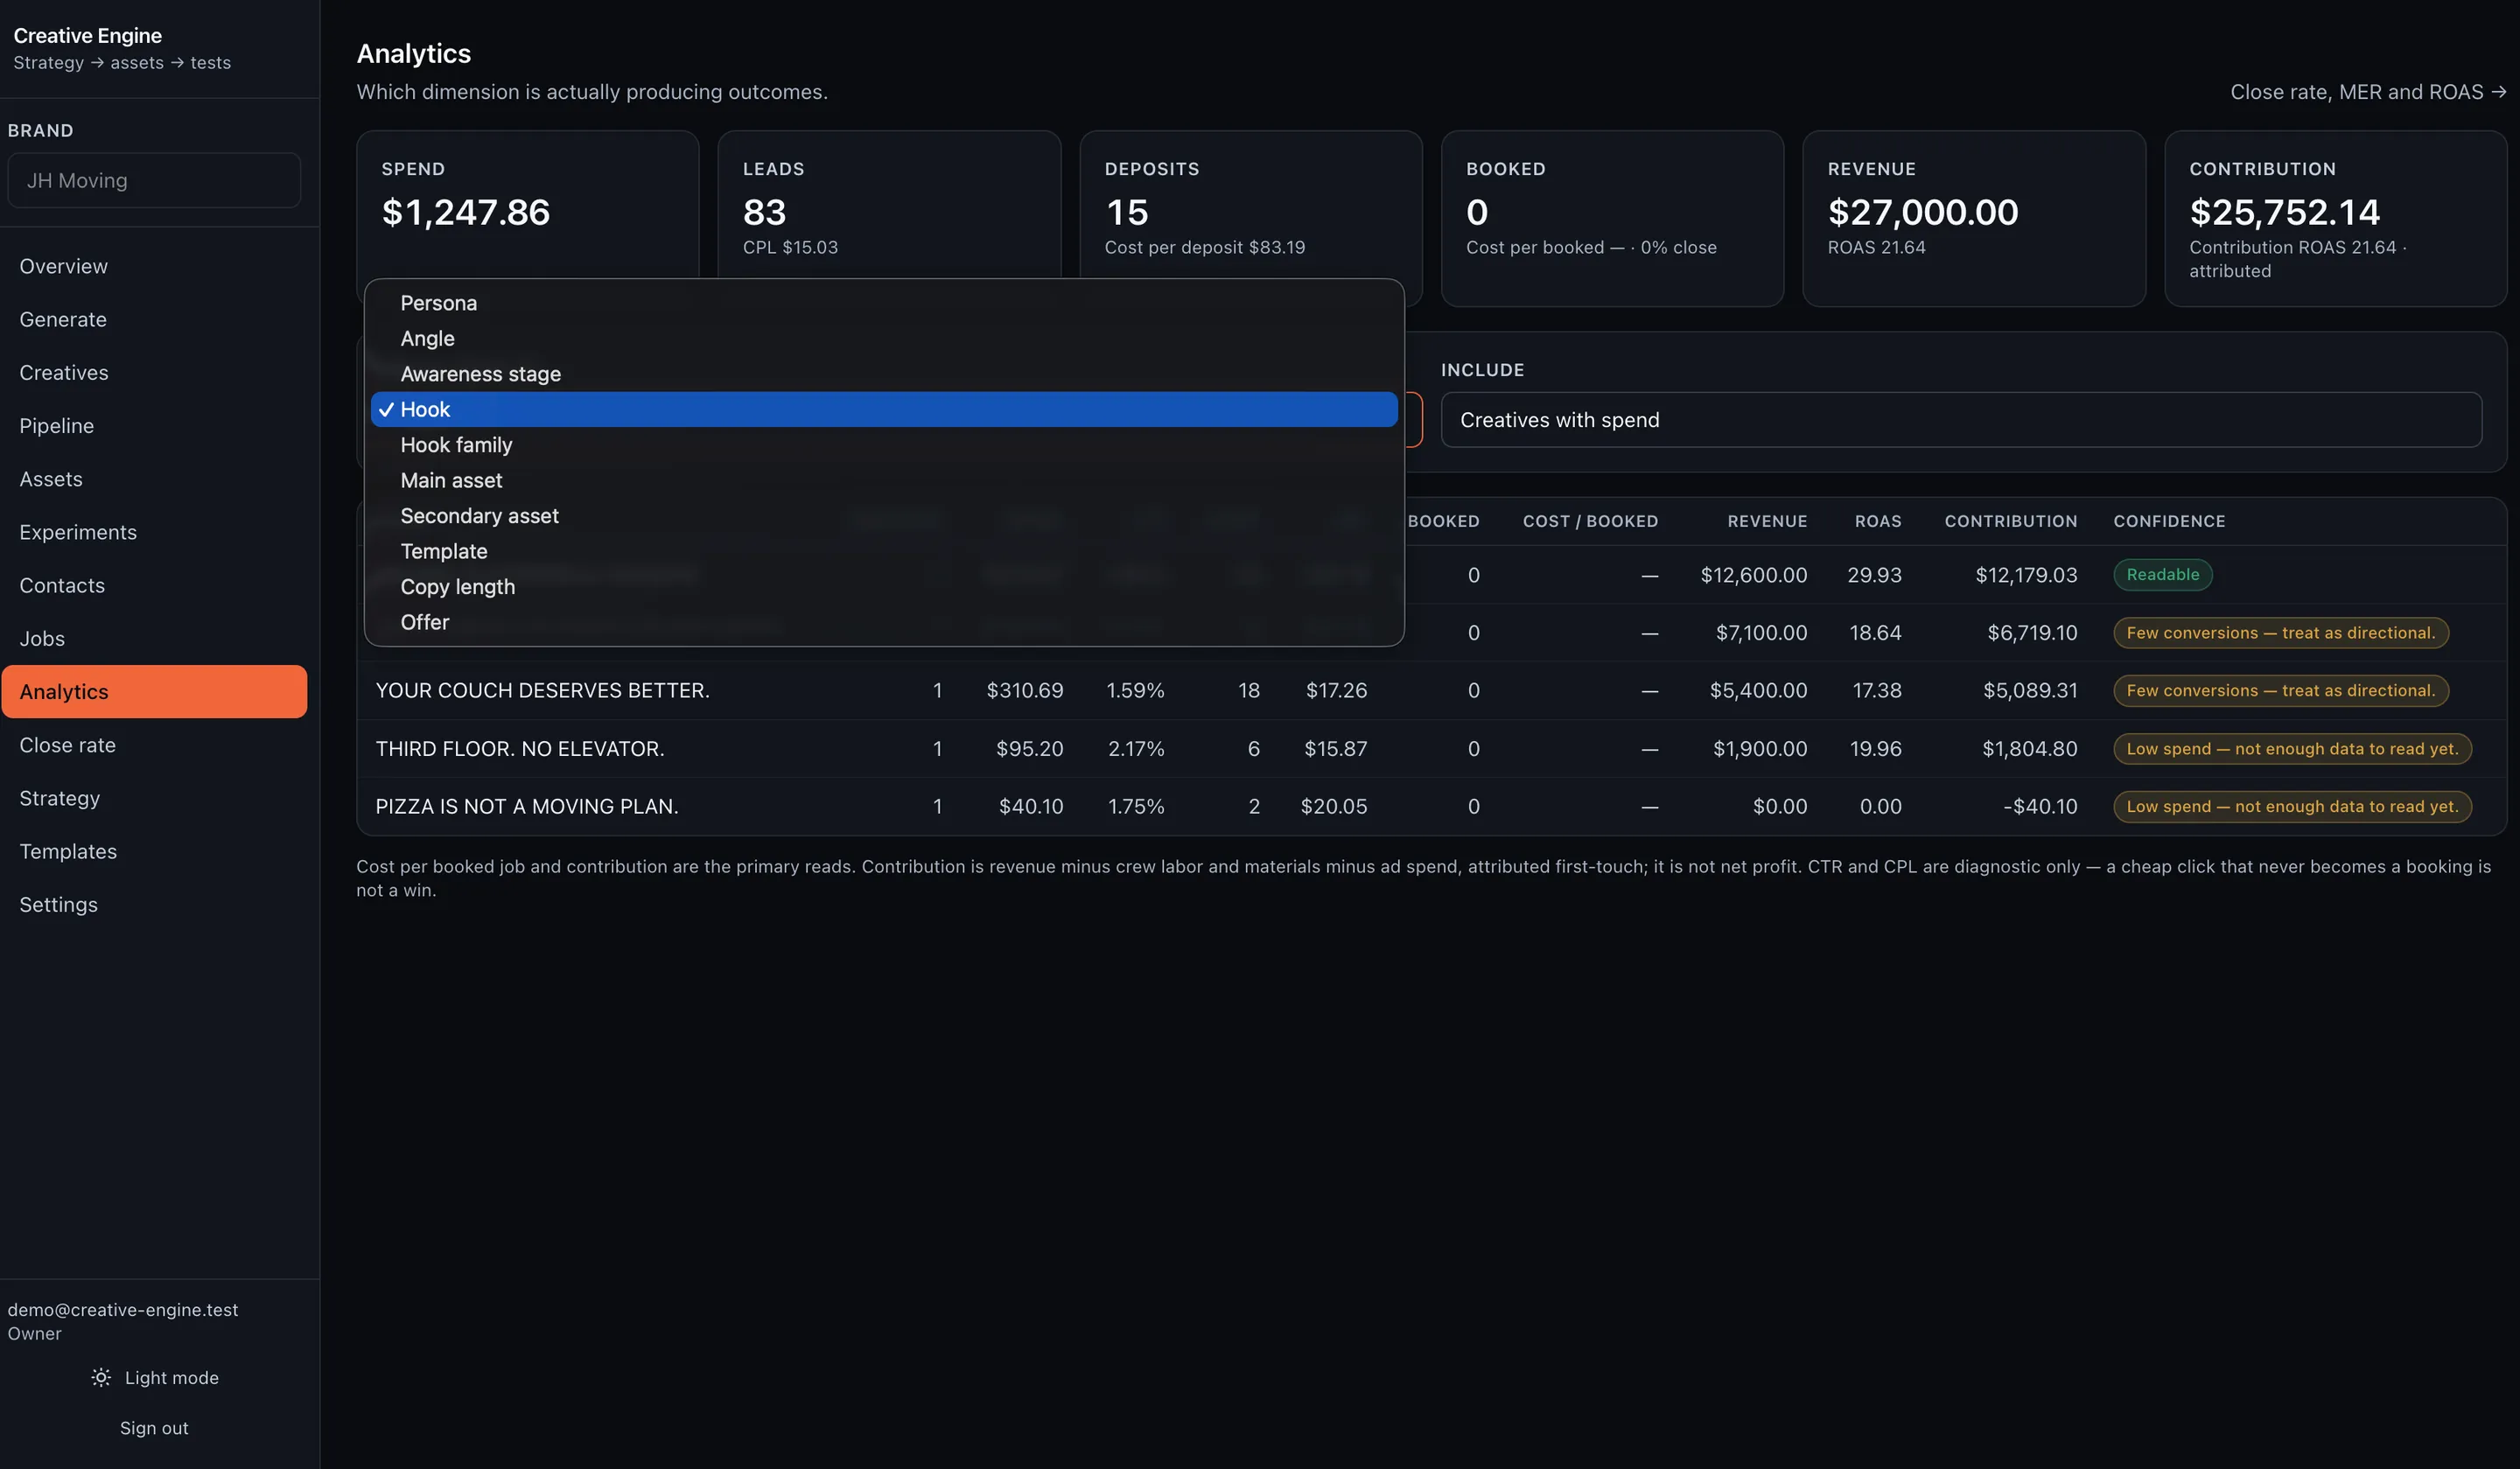This screenshot has width=2520, height=1469.
Task: Click the Cost / Booked column header
Action: (x=1590, y=521)
